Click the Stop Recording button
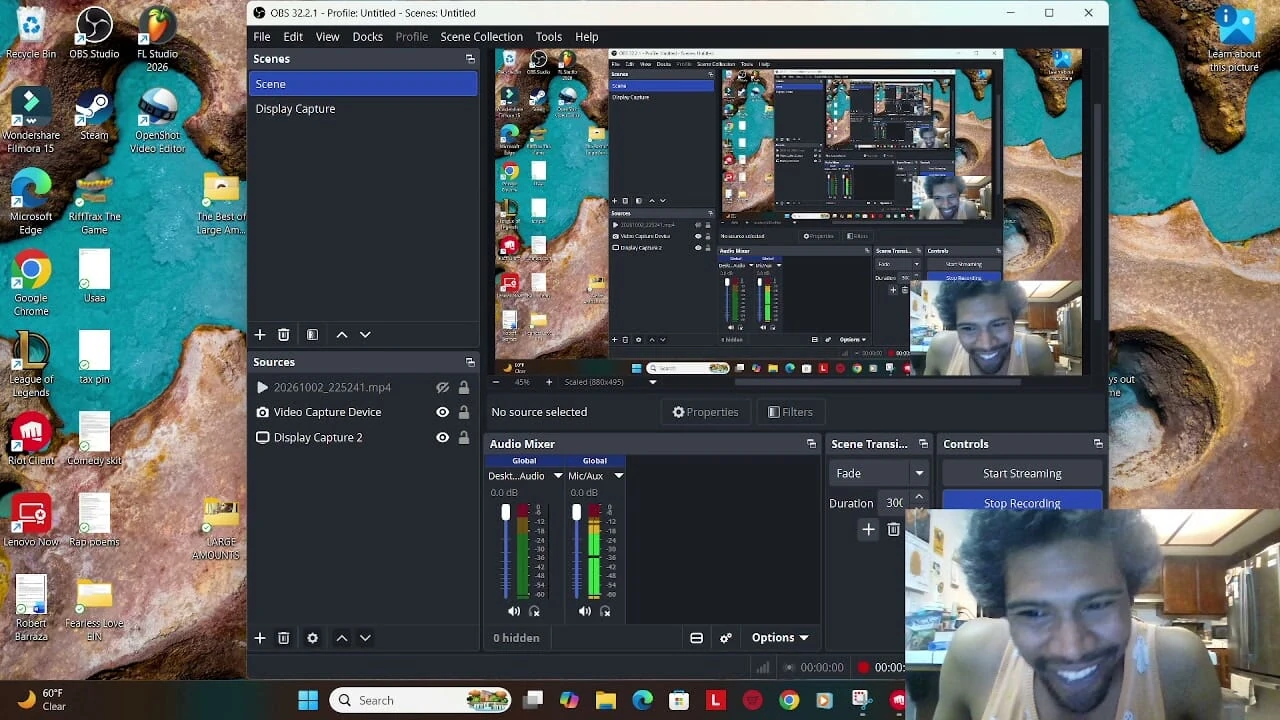This screenshot has width=1280, height=720. click(1022, 501)
